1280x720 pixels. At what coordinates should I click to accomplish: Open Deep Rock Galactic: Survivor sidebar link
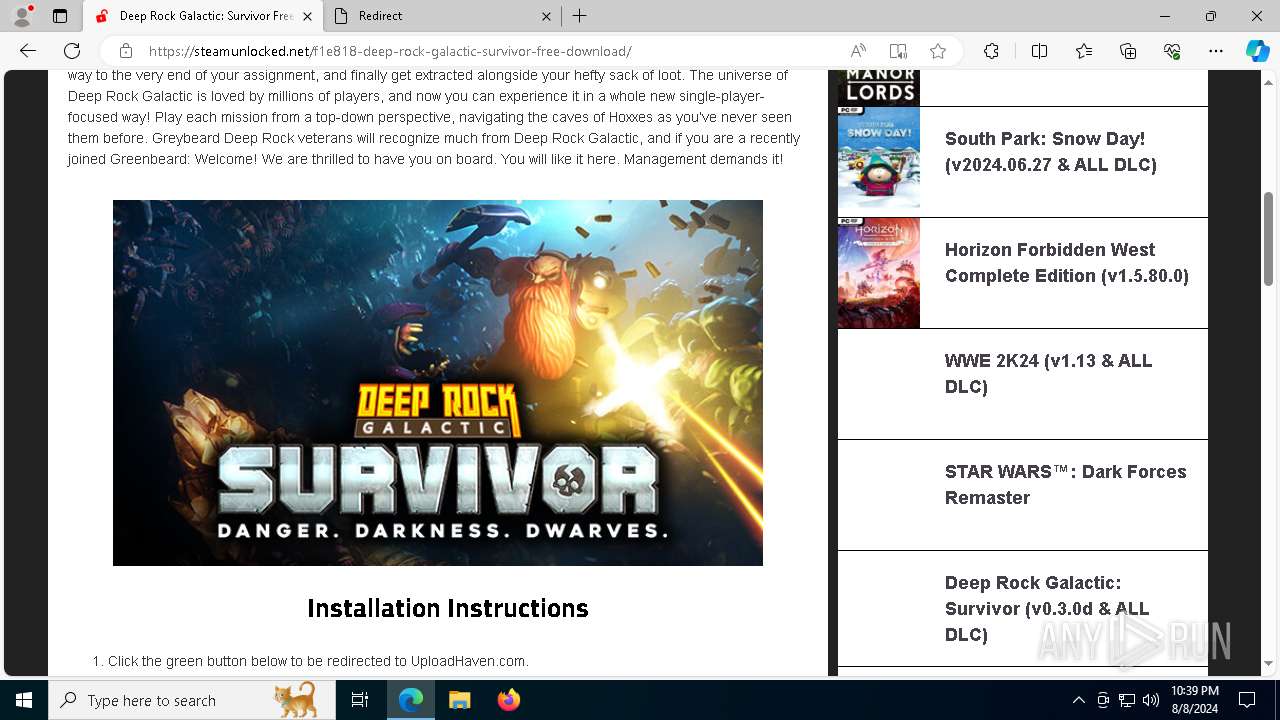[1046, 609]
